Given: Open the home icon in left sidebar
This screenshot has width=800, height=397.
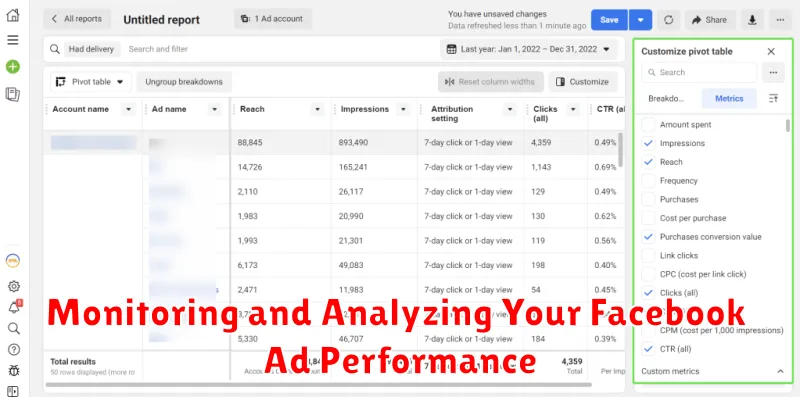Looking at the screenshot, I should [13, 15].
